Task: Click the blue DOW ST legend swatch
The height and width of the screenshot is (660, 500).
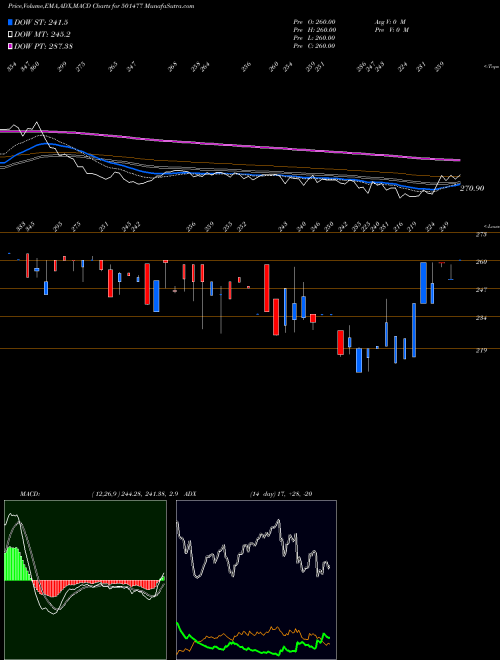Action: [11, 22]
